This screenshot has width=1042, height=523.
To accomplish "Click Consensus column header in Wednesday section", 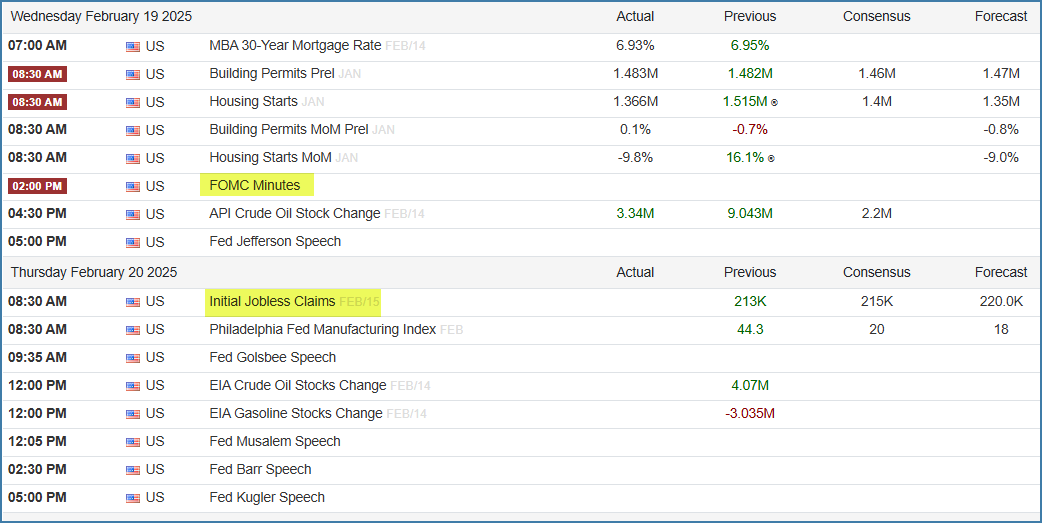I will click(x=877, y=17).
